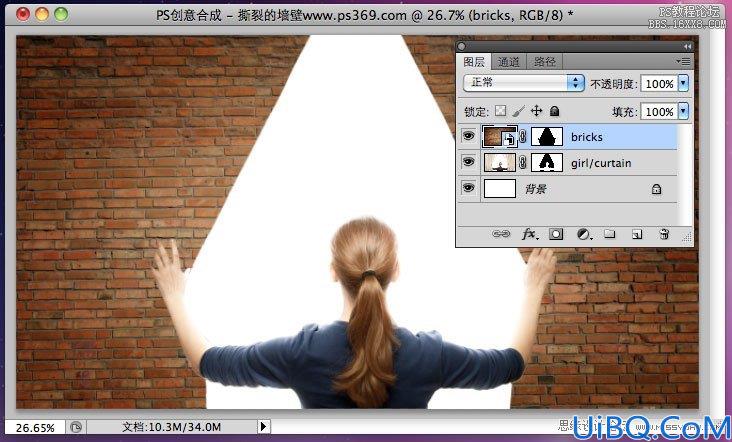Click mask link chain on bricks layer
This screenshot has height=442, width=732.
pos(523,137)
